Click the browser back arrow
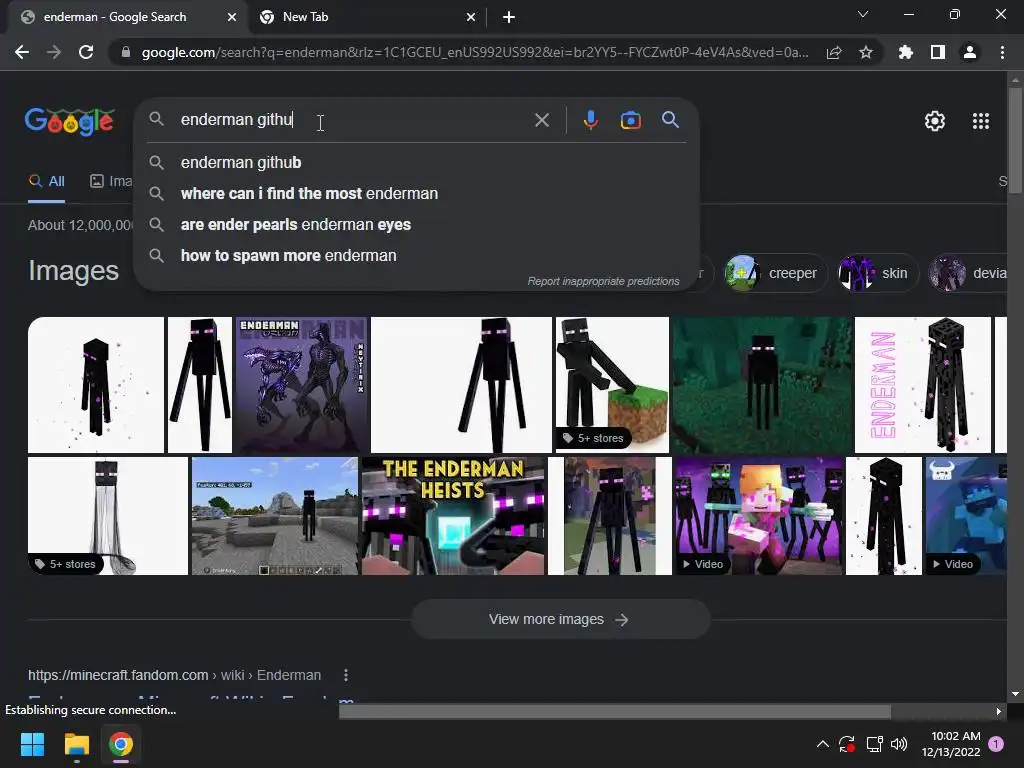 (x=22, y=52)
